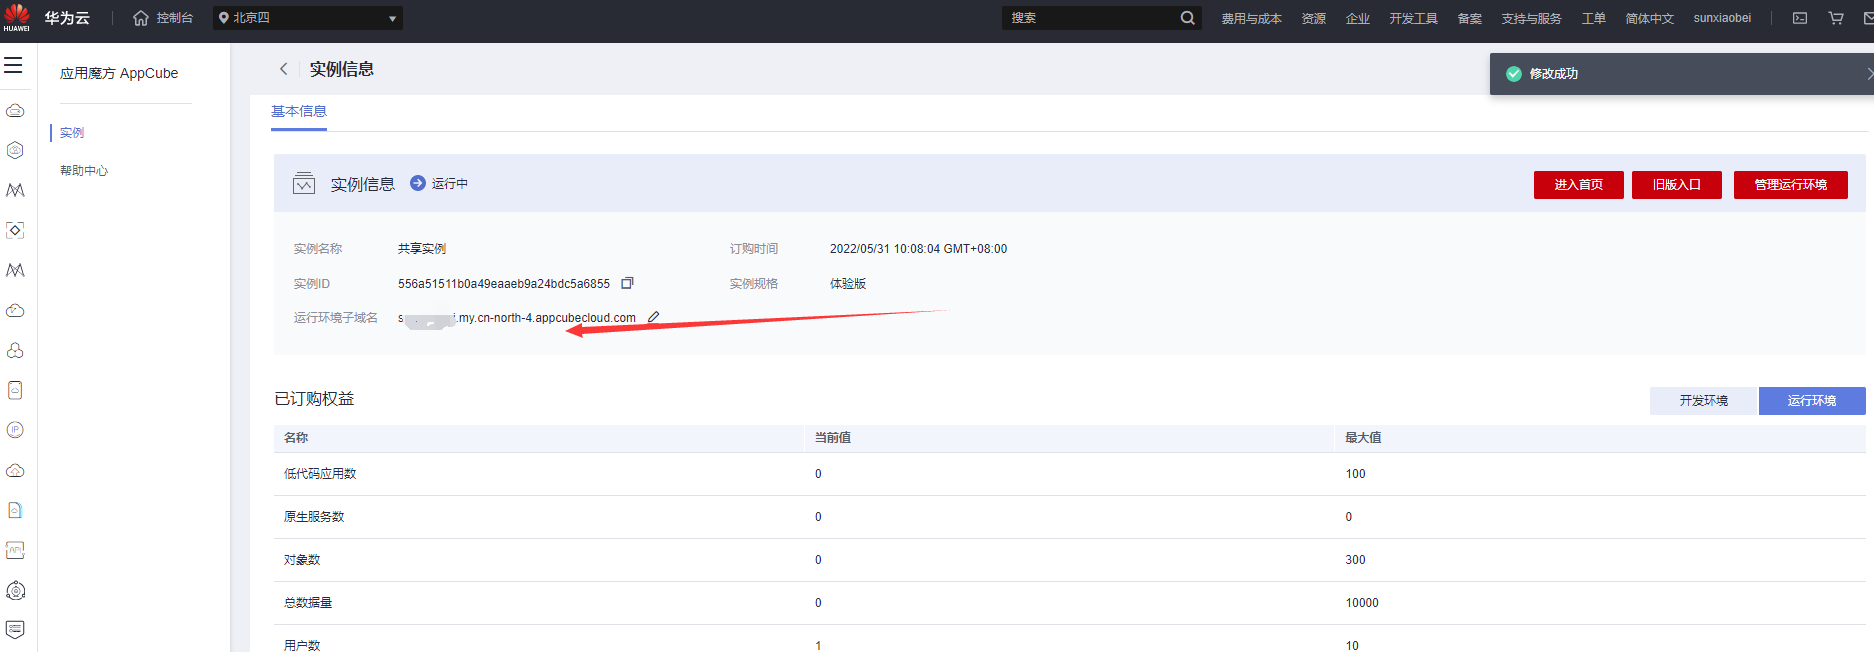Screen dimensions: 1874x652
Task: Click the 10000 max value cell
Action: [1362, 603]
